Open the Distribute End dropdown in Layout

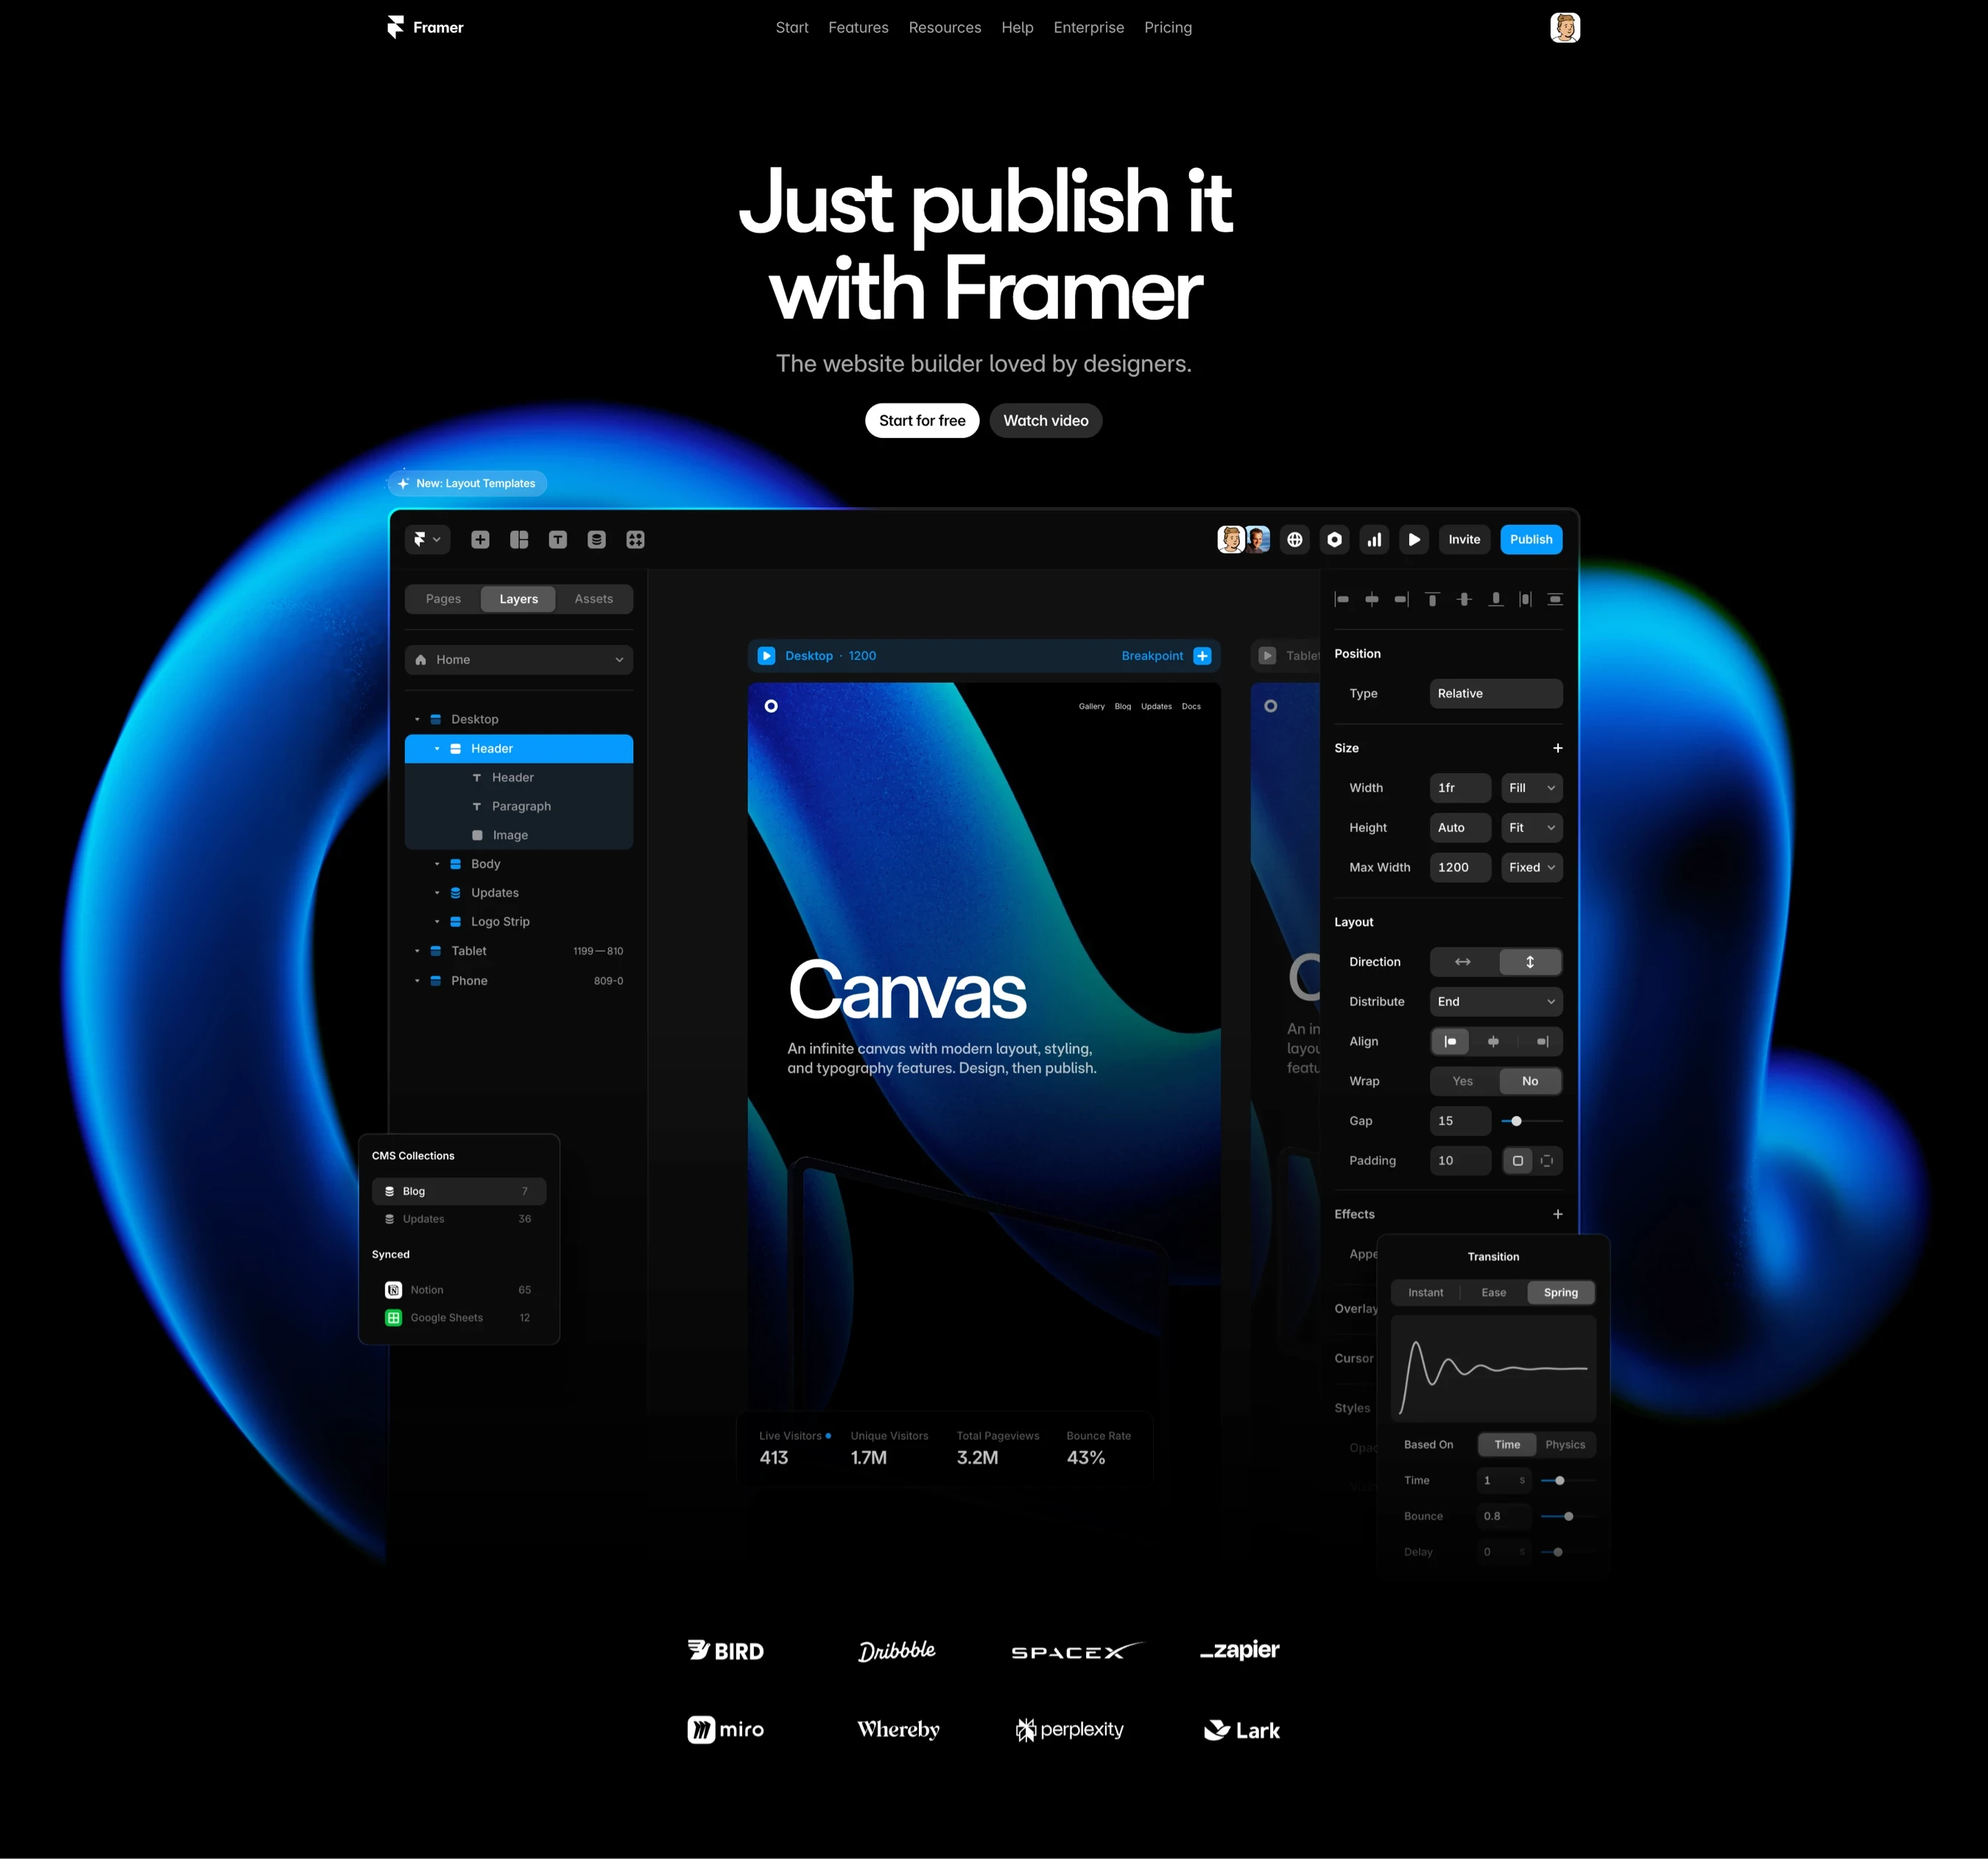point(1495,1001)
